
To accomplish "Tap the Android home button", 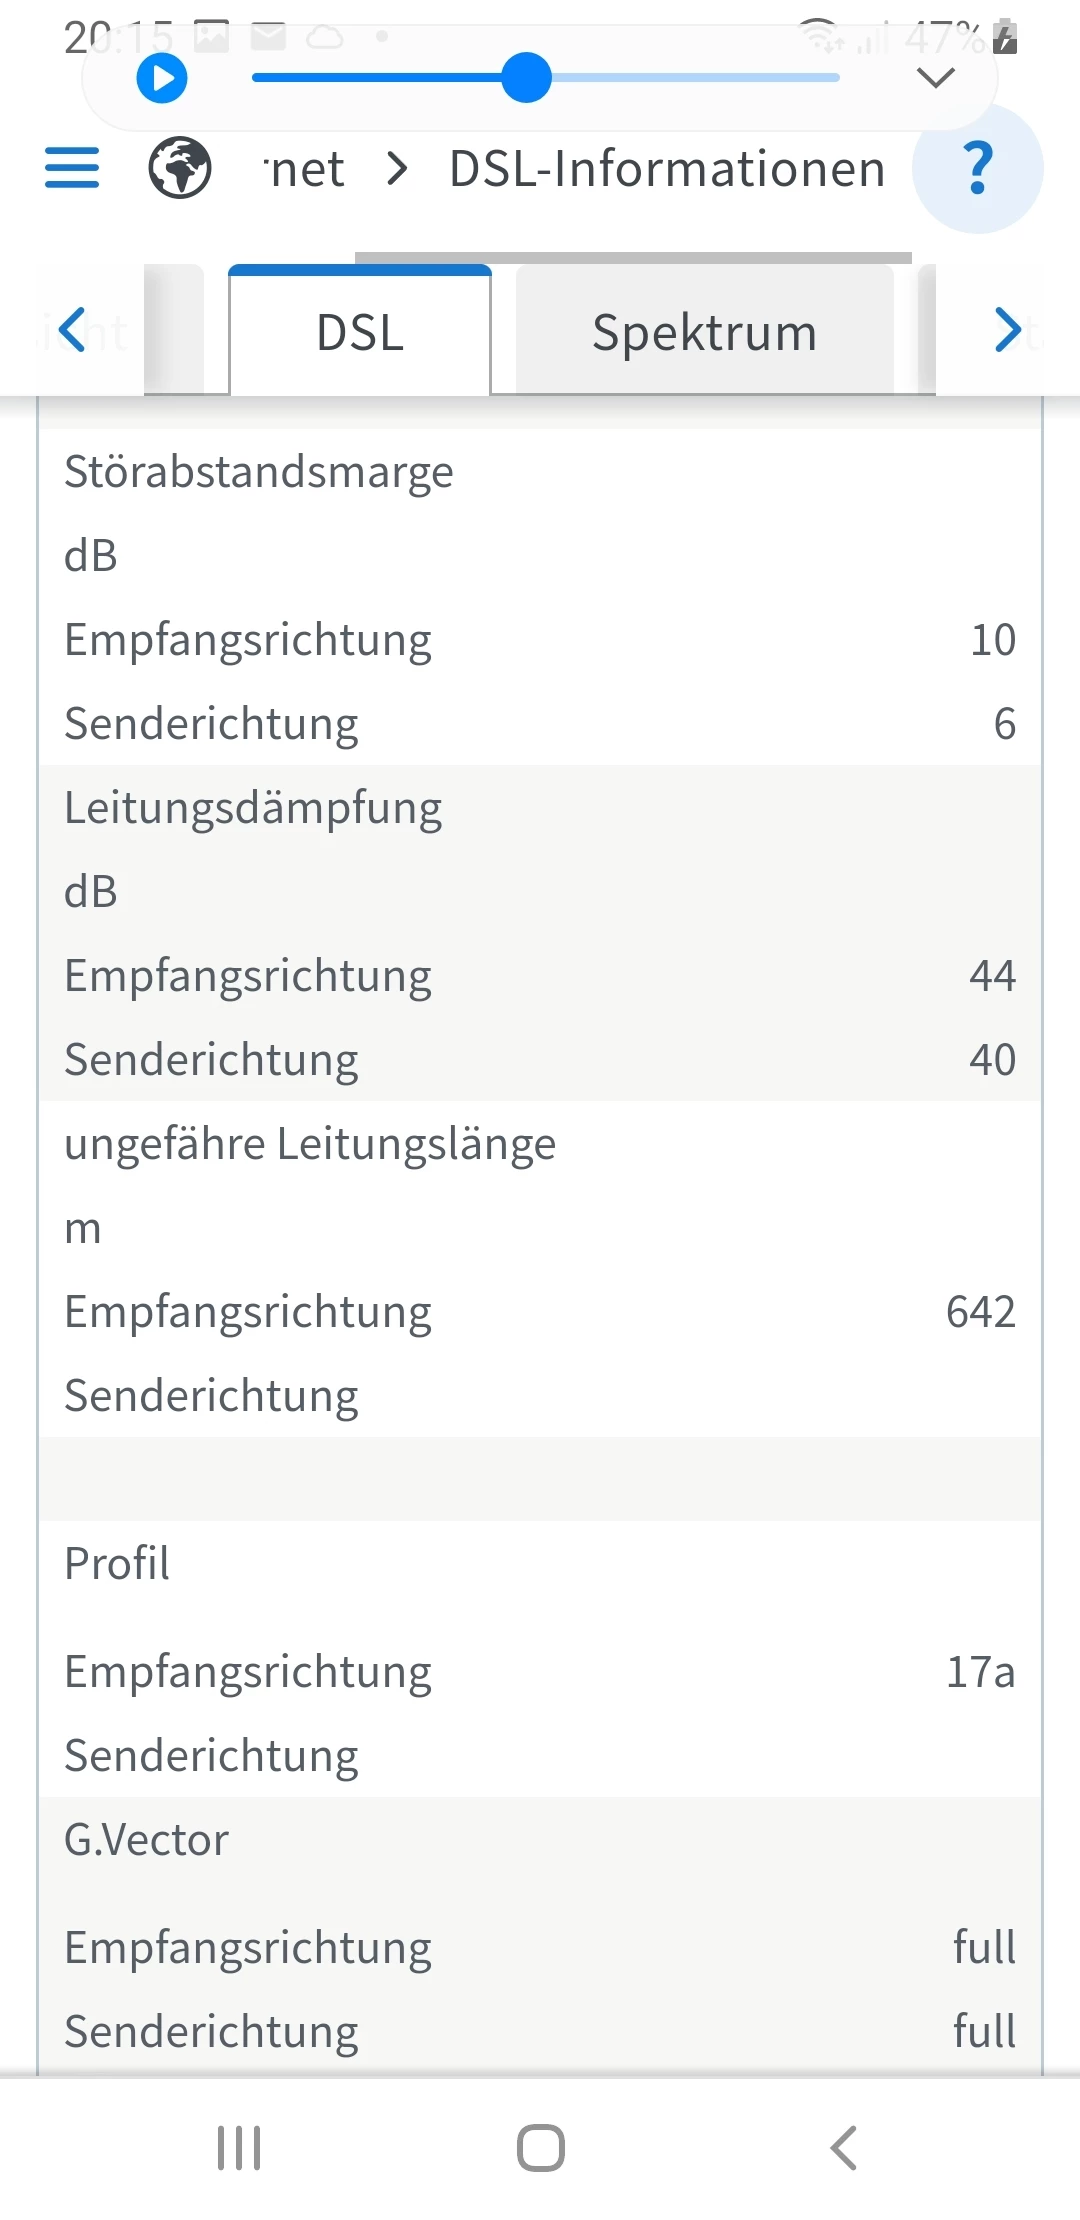I will 540,2147.
